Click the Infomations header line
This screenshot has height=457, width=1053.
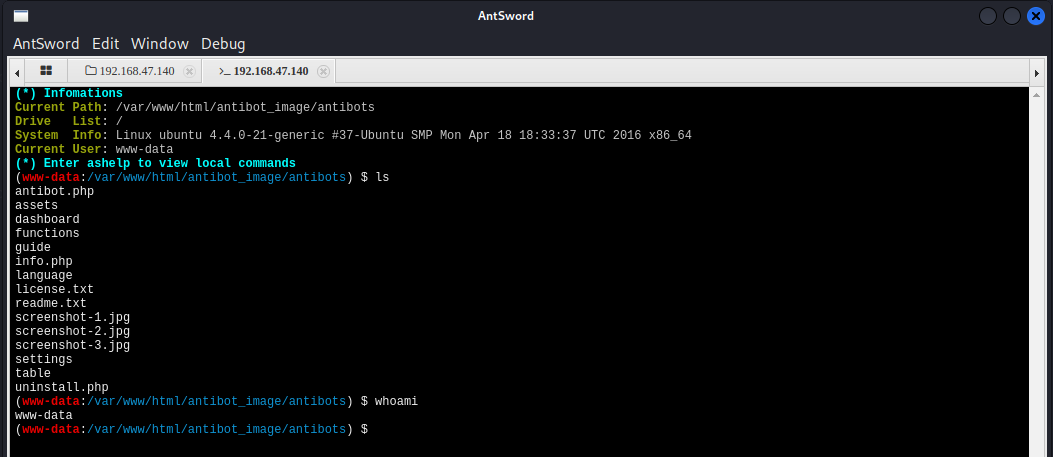coord(69,93)
